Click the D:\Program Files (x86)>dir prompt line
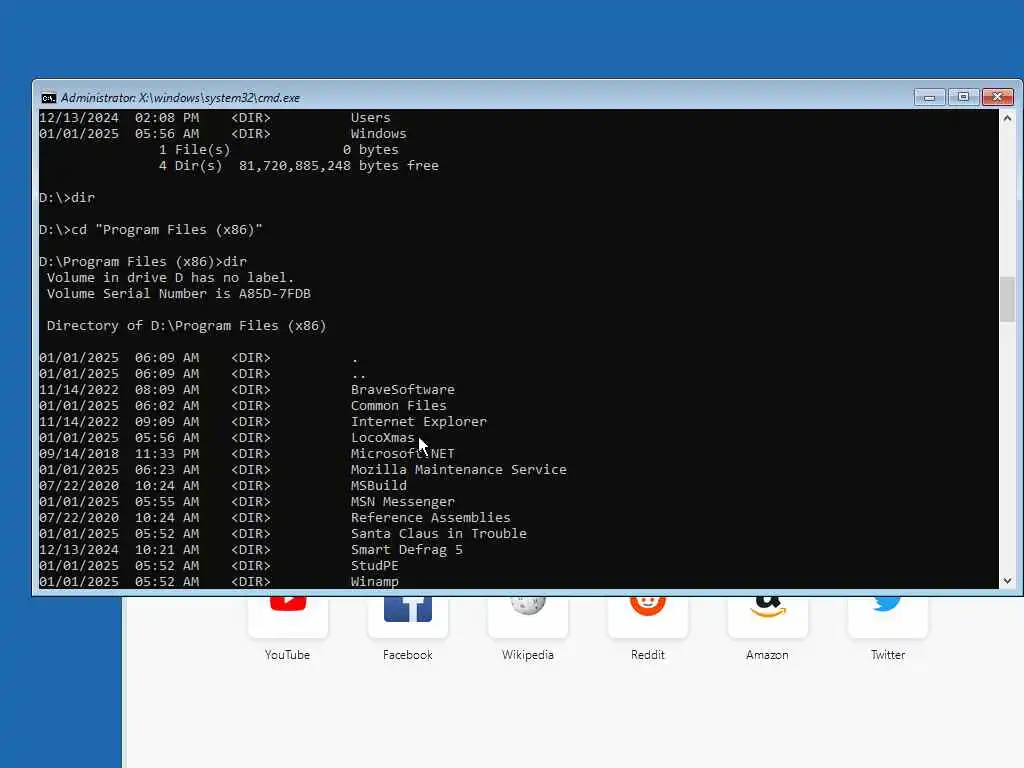This screenshot has height=768, width=1024. [142, 262]
